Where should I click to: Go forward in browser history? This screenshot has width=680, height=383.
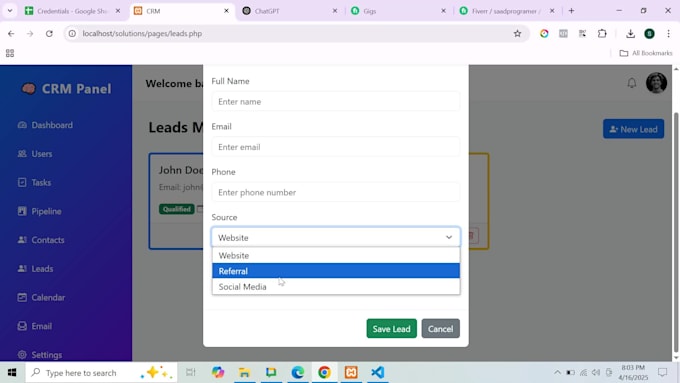click(30, 33)
